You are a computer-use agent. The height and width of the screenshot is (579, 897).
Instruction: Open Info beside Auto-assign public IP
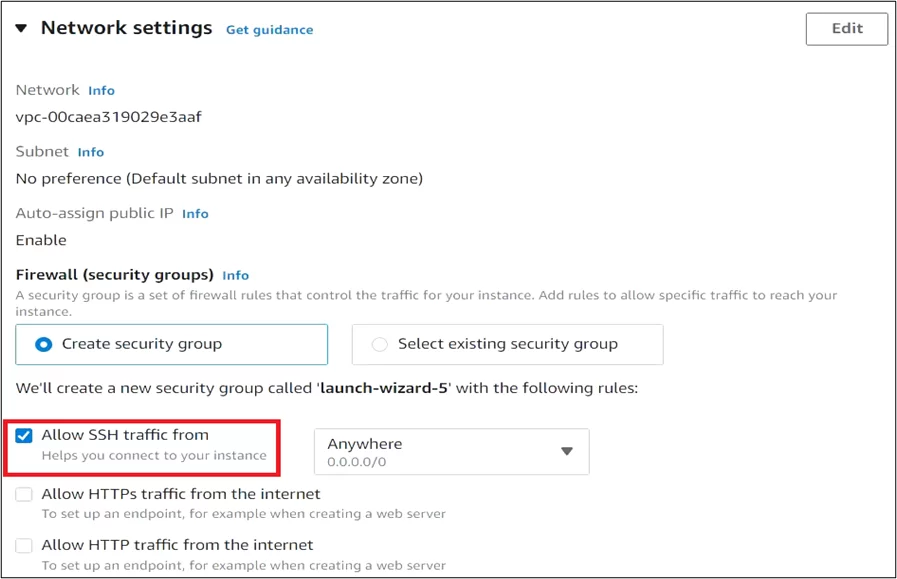(x=195, y=214)
